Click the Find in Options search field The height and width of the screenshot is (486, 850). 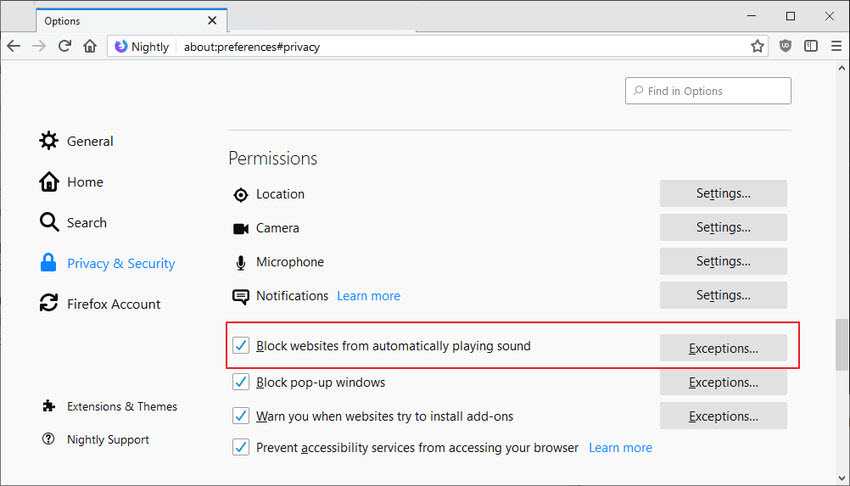[708, 90]
